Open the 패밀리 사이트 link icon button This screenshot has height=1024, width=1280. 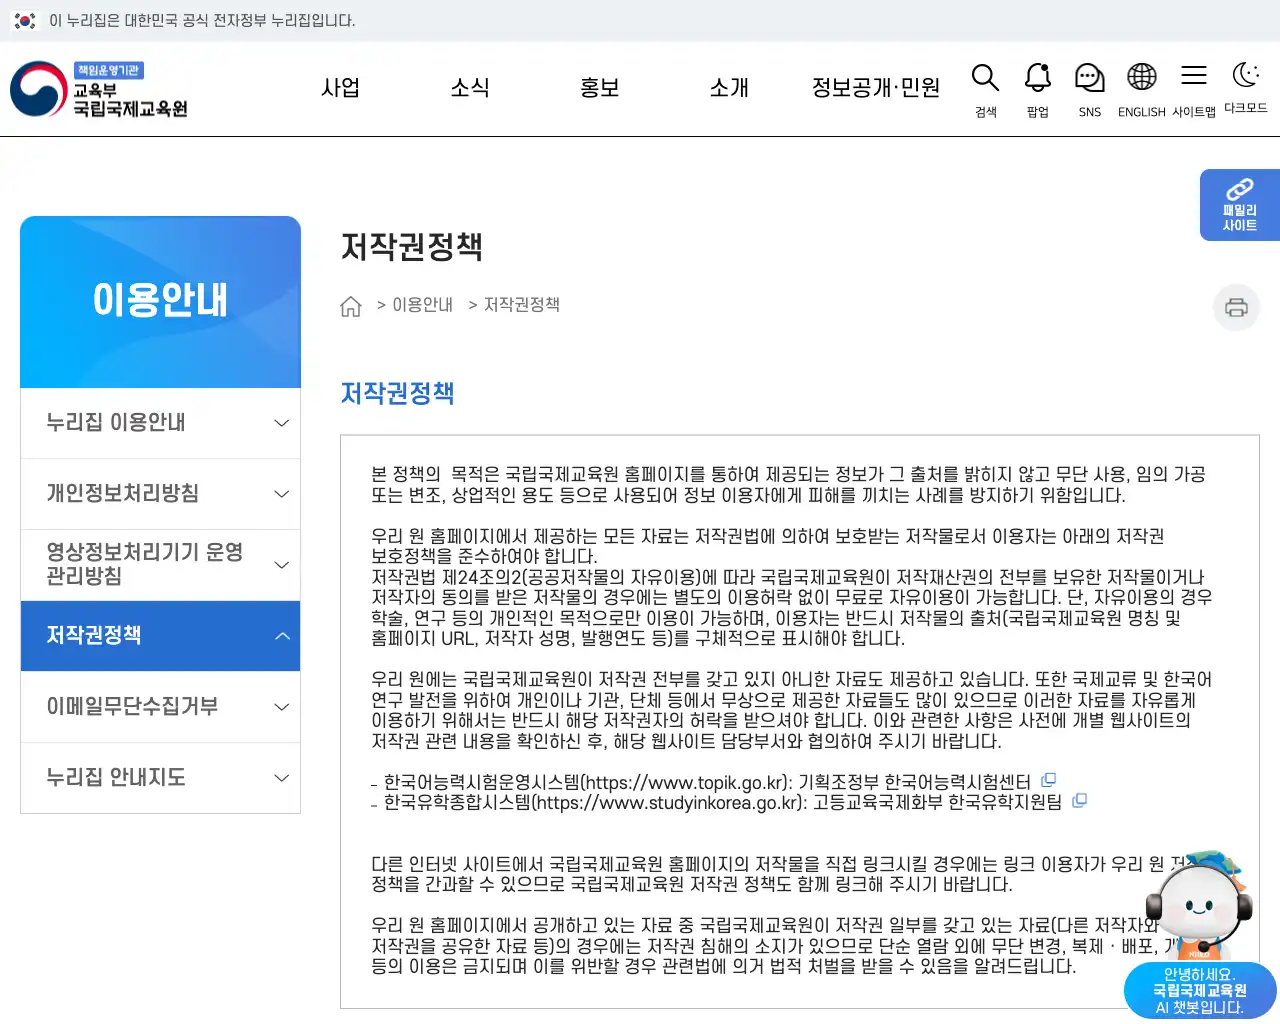(x=1240, y=205)
